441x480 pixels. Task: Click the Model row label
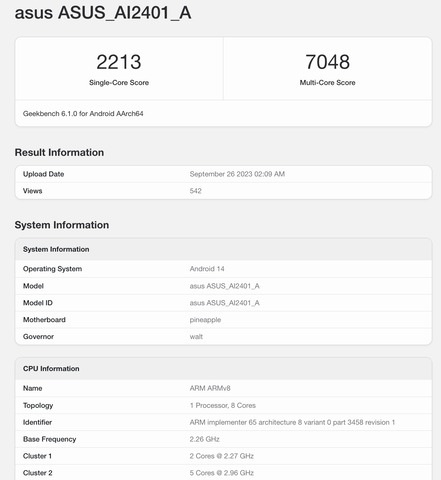tap(33, 286)
